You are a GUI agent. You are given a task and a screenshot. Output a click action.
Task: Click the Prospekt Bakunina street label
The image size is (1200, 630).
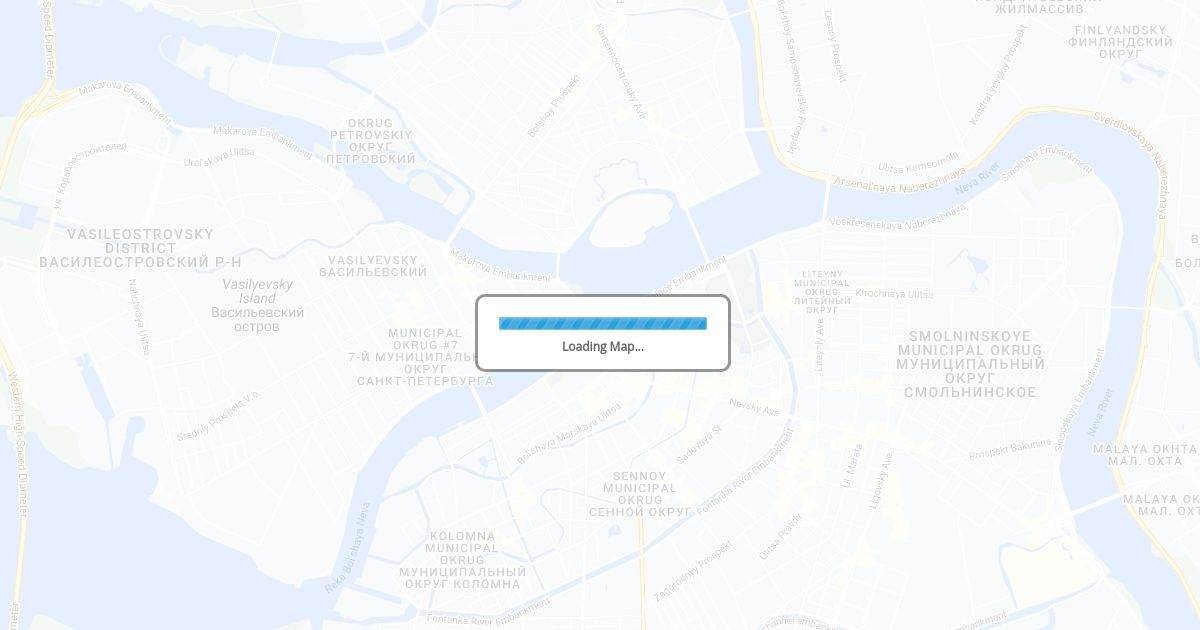1010,449
